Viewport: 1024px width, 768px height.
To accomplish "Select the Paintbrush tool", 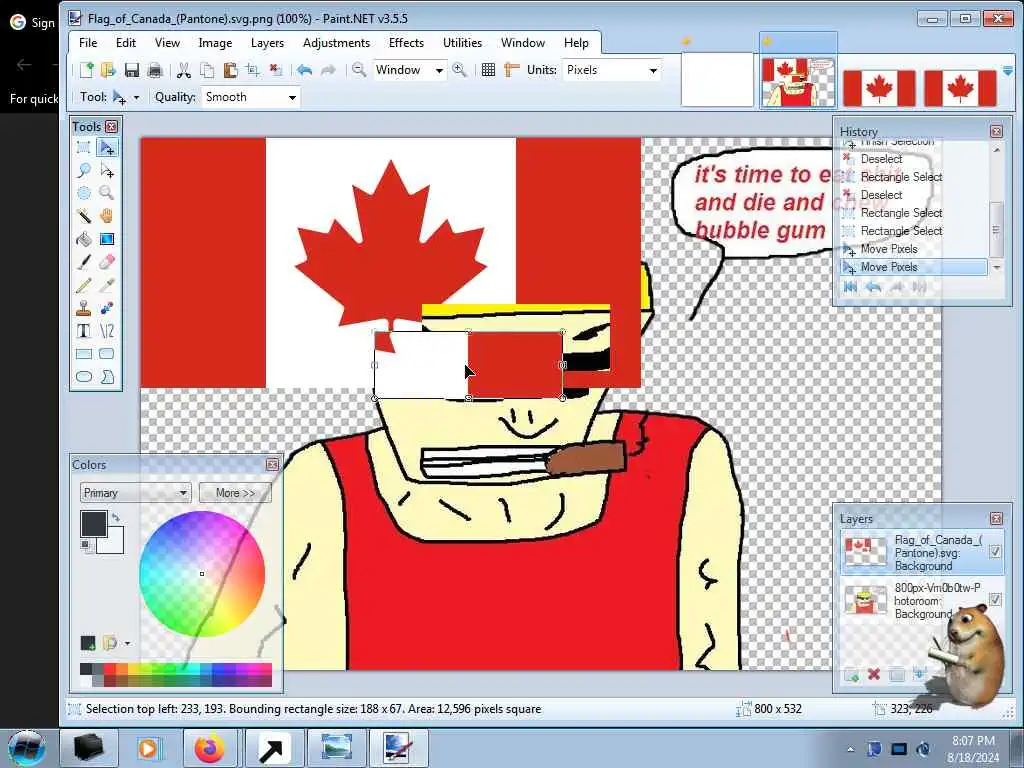I will (84, 262).
